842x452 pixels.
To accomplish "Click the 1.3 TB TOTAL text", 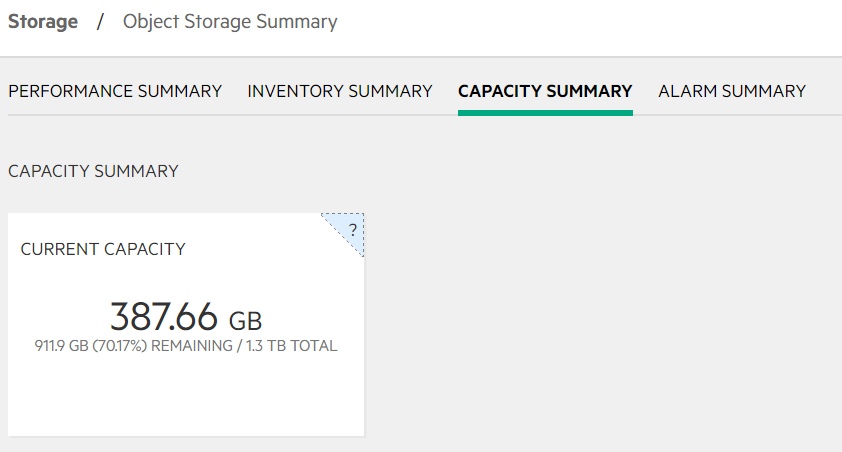I will [x=292, y=346].
